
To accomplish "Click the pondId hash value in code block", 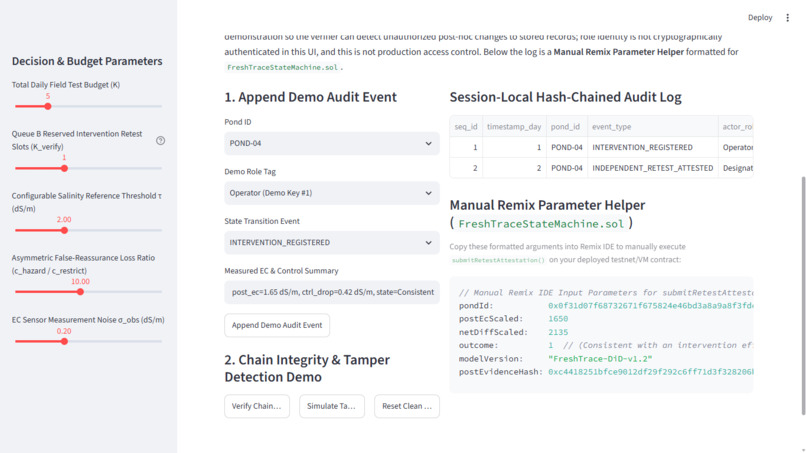I will 650,305.
